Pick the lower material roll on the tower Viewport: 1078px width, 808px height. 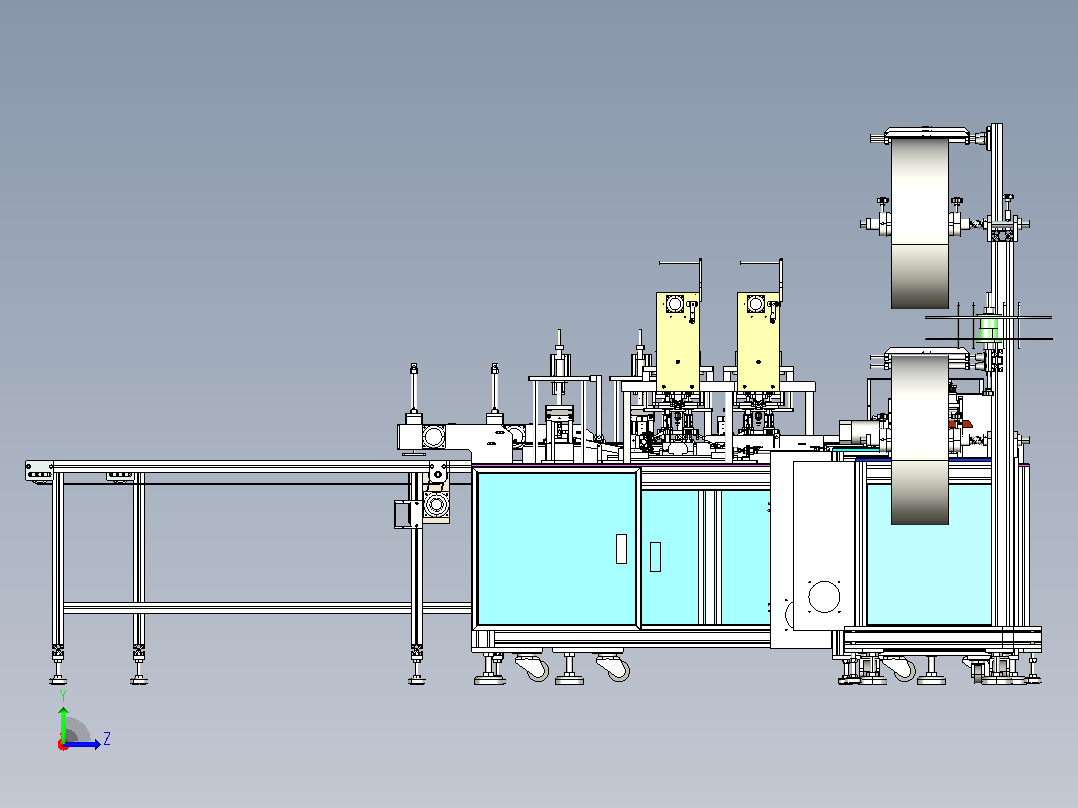[920, 440]
